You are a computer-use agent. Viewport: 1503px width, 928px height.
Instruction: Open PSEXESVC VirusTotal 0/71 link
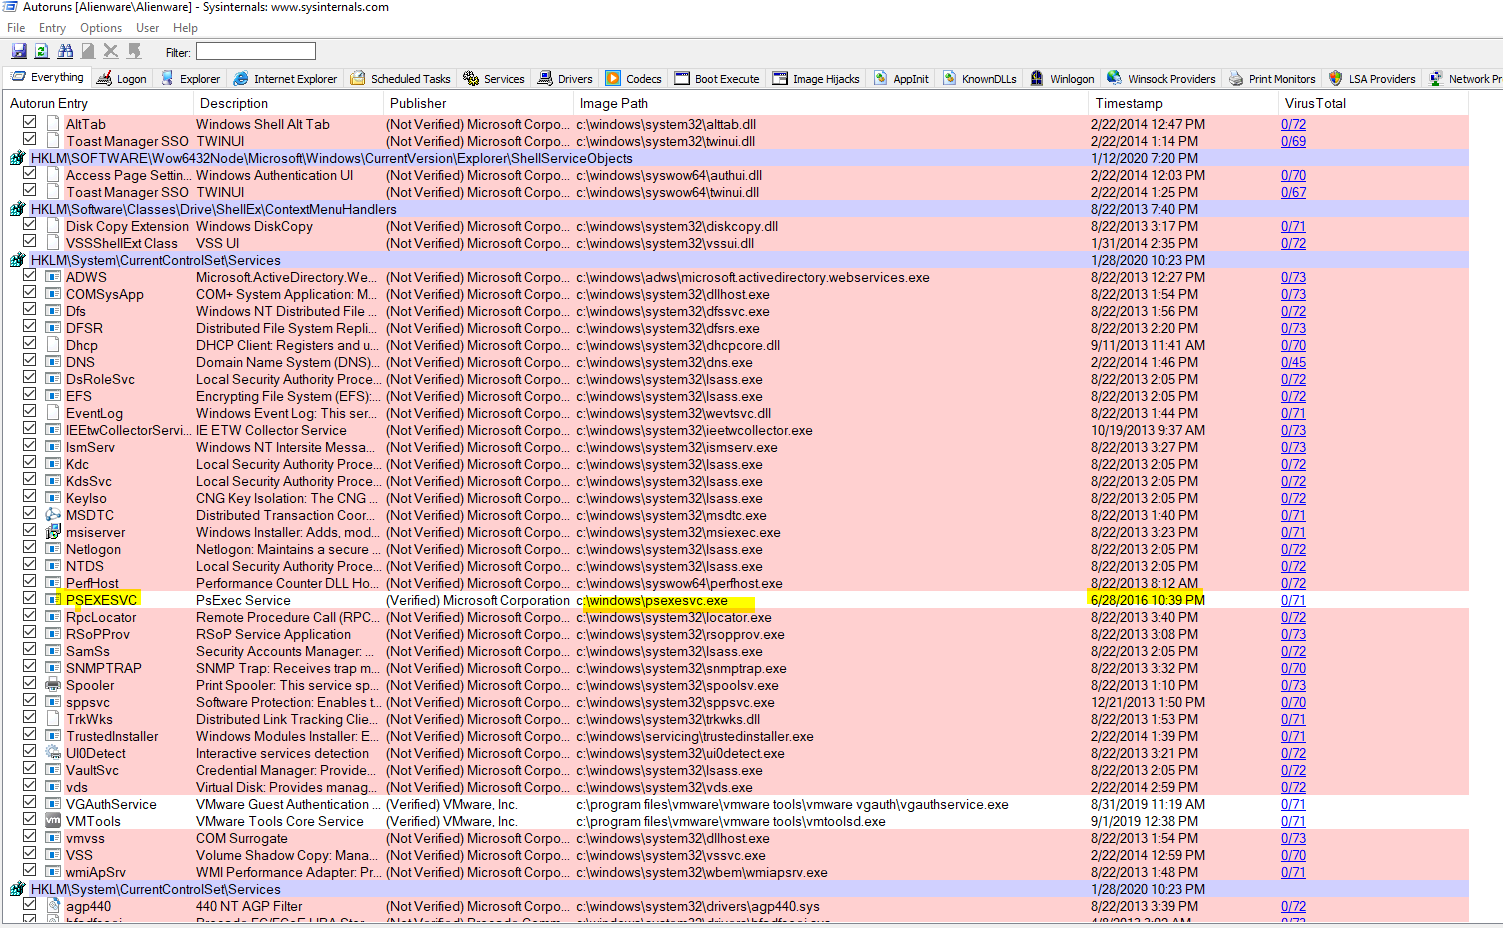1293,600
